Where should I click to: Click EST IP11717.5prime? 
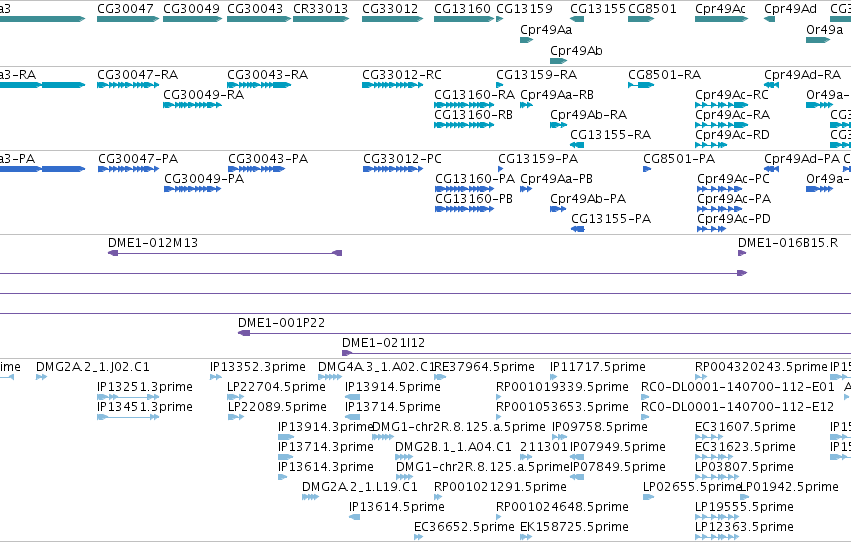(x=554, y=377)
